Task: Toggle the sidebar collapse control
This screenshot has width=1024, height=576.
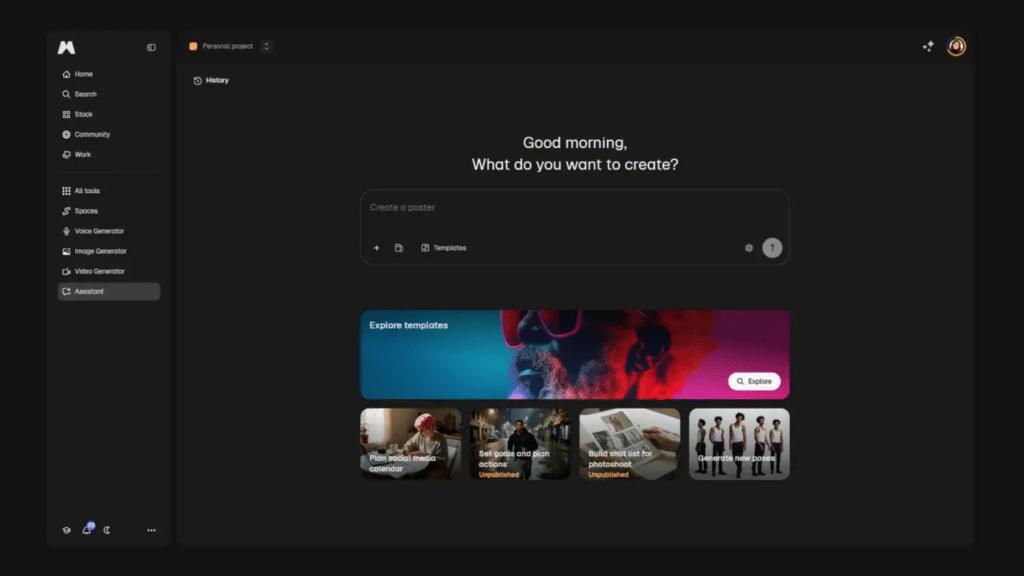Action: 150,46
